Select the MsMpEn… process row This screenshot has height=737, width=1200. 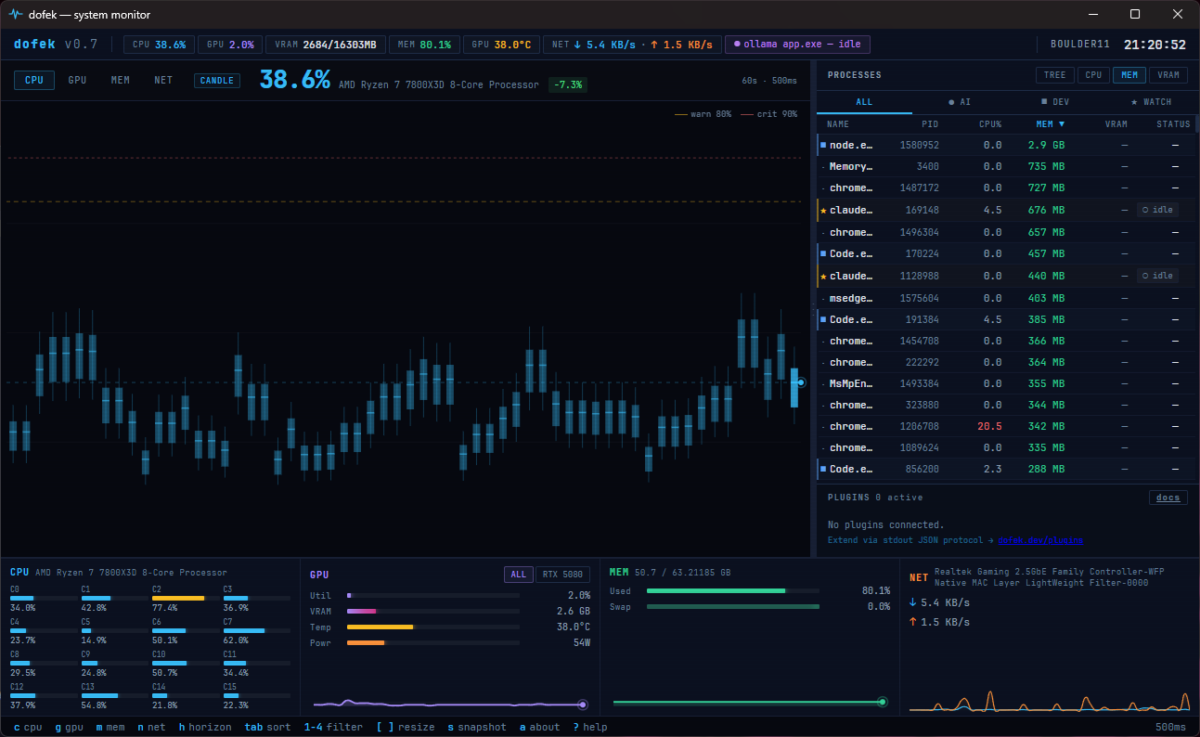pos(1006,383)
